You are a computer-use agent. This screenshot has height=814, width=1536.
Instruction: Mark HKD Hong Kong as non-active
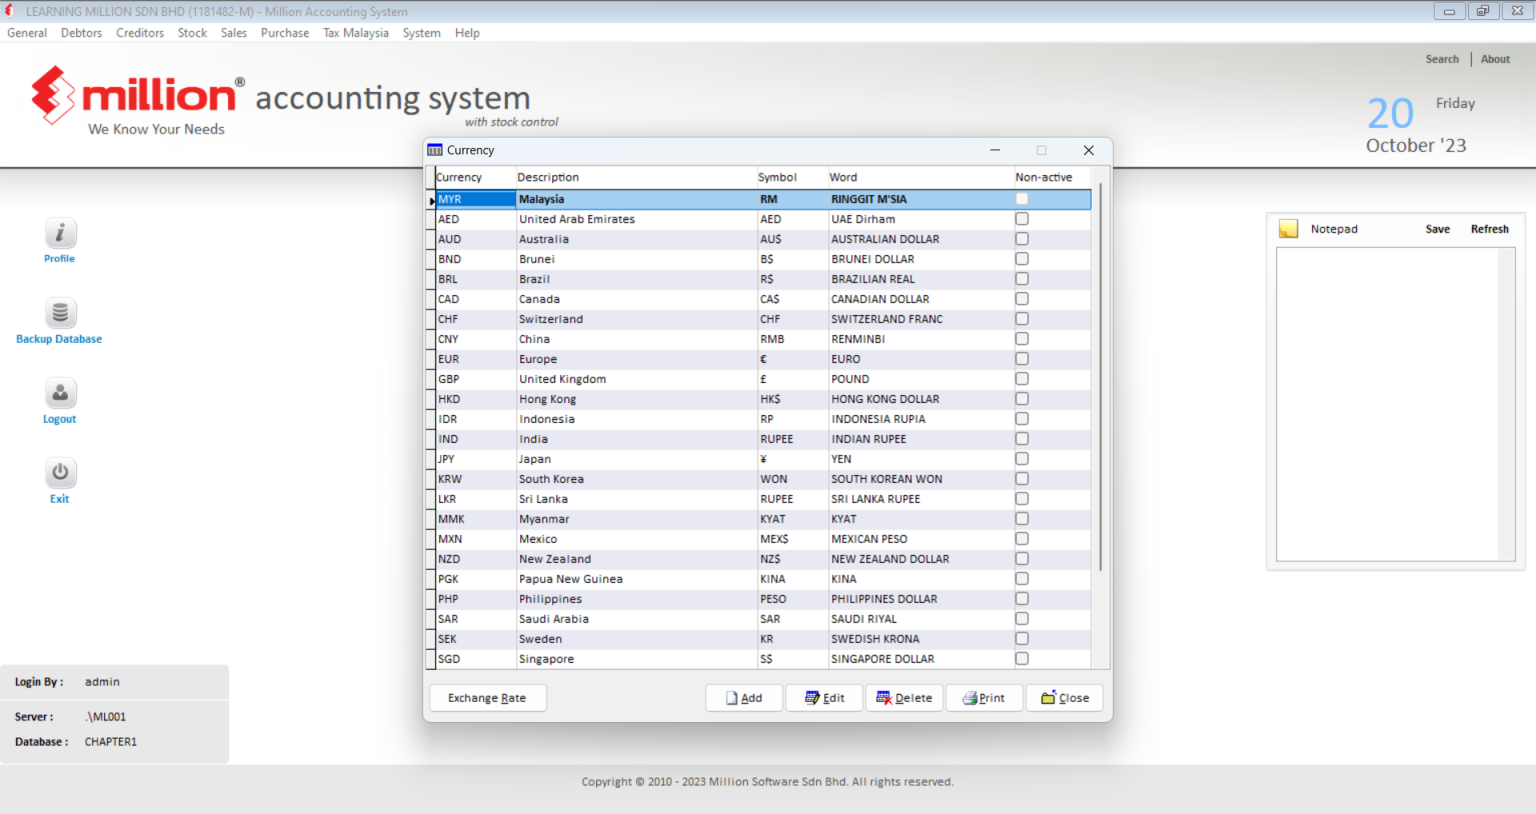[x=1022, y=399]
